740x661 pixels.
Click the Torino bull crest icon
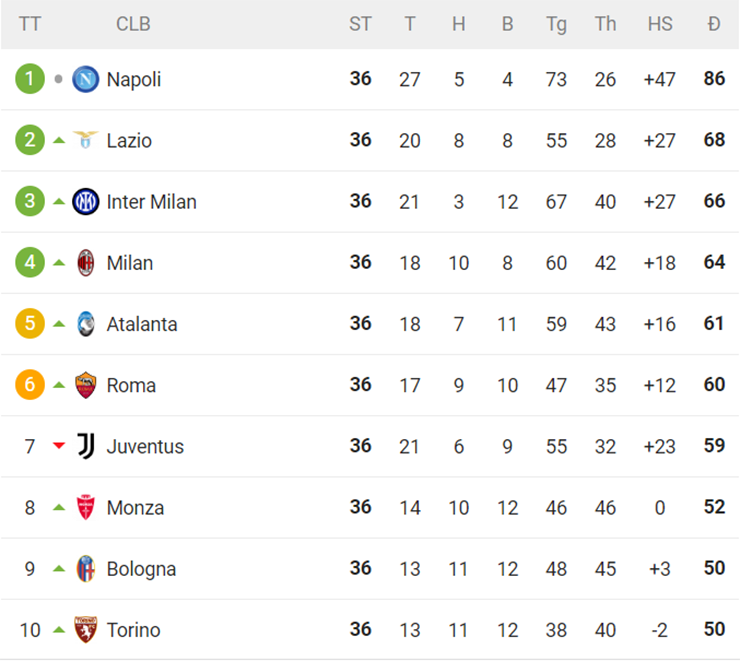point(86,630)
